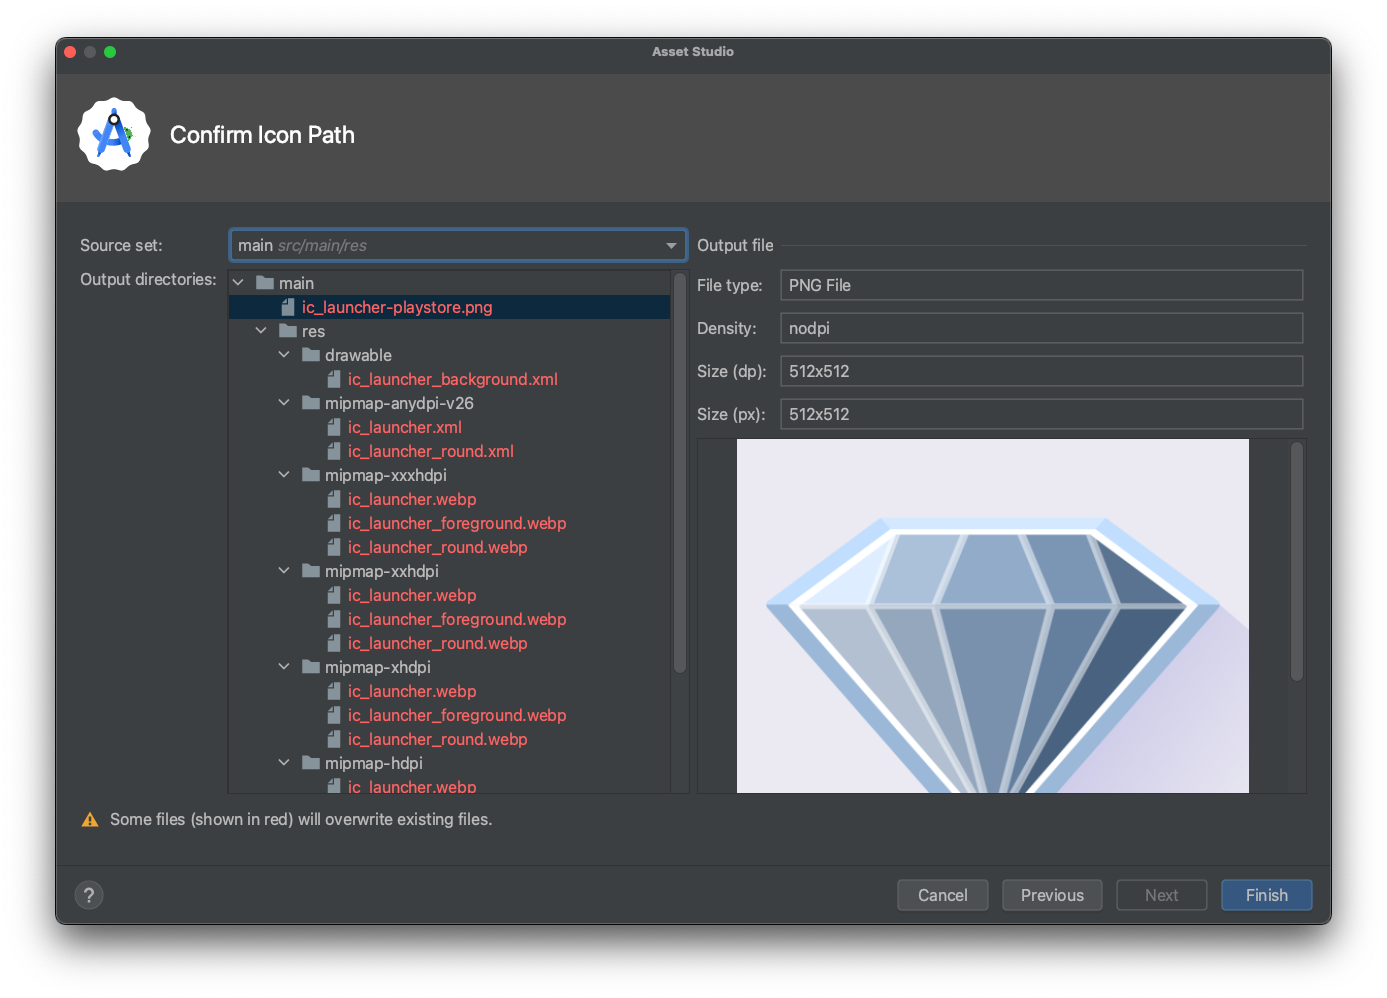Click the File type field
The image size is (1387, 998).
[1042, 285]
